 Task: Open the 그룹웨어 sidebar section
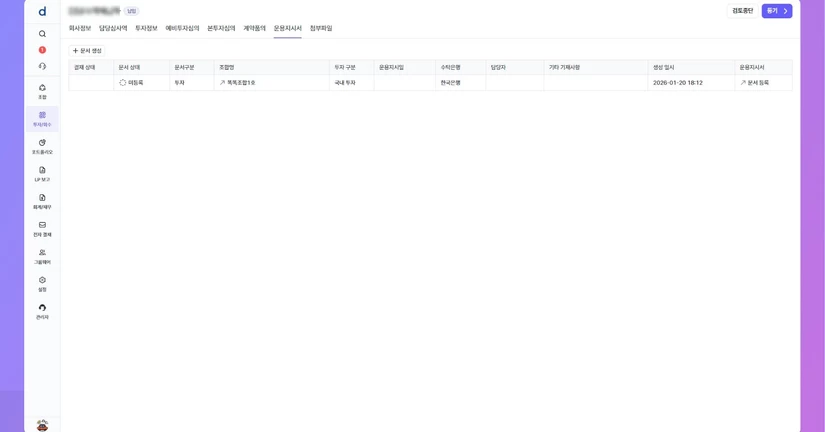click(42, 256)
